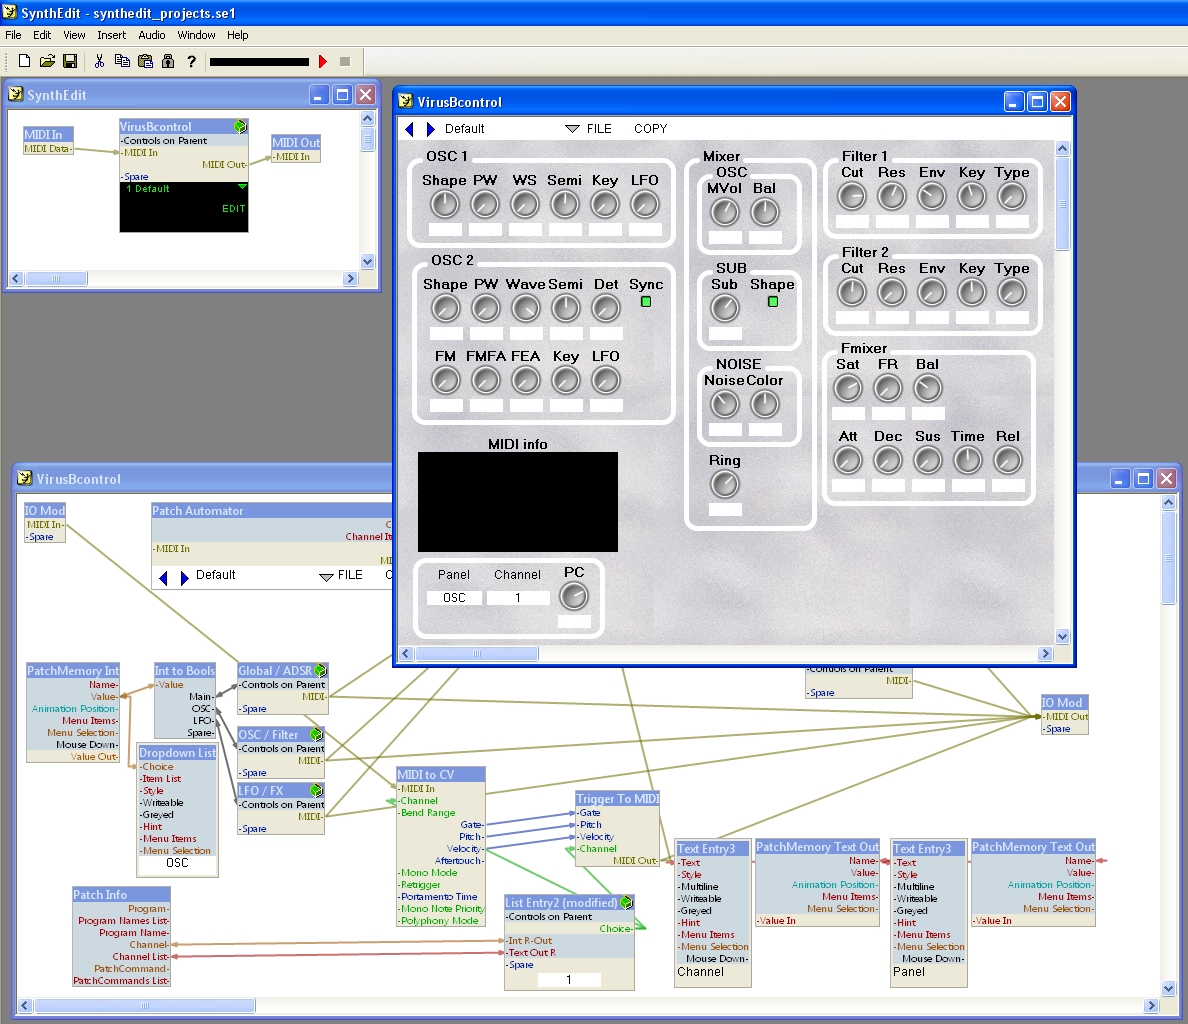The image size is (1188, 1024).
Task: Click the value box under OSC 1 Shape
Action: pyautogui.click(x=445, y=229)
